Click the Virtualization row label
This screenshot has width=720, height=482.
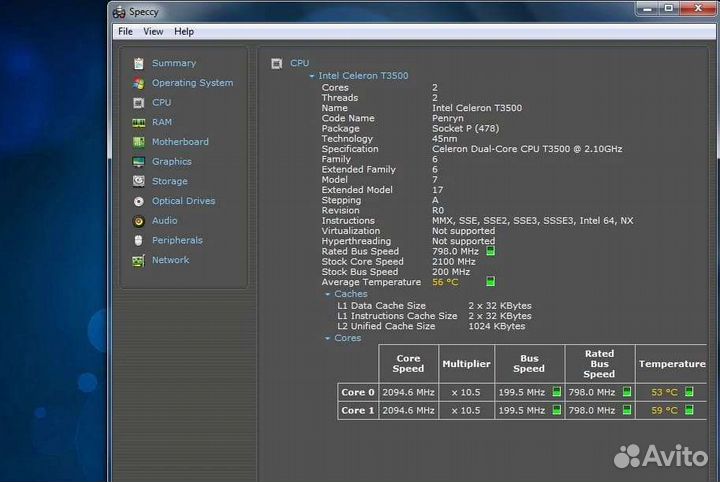click(351, 231)
